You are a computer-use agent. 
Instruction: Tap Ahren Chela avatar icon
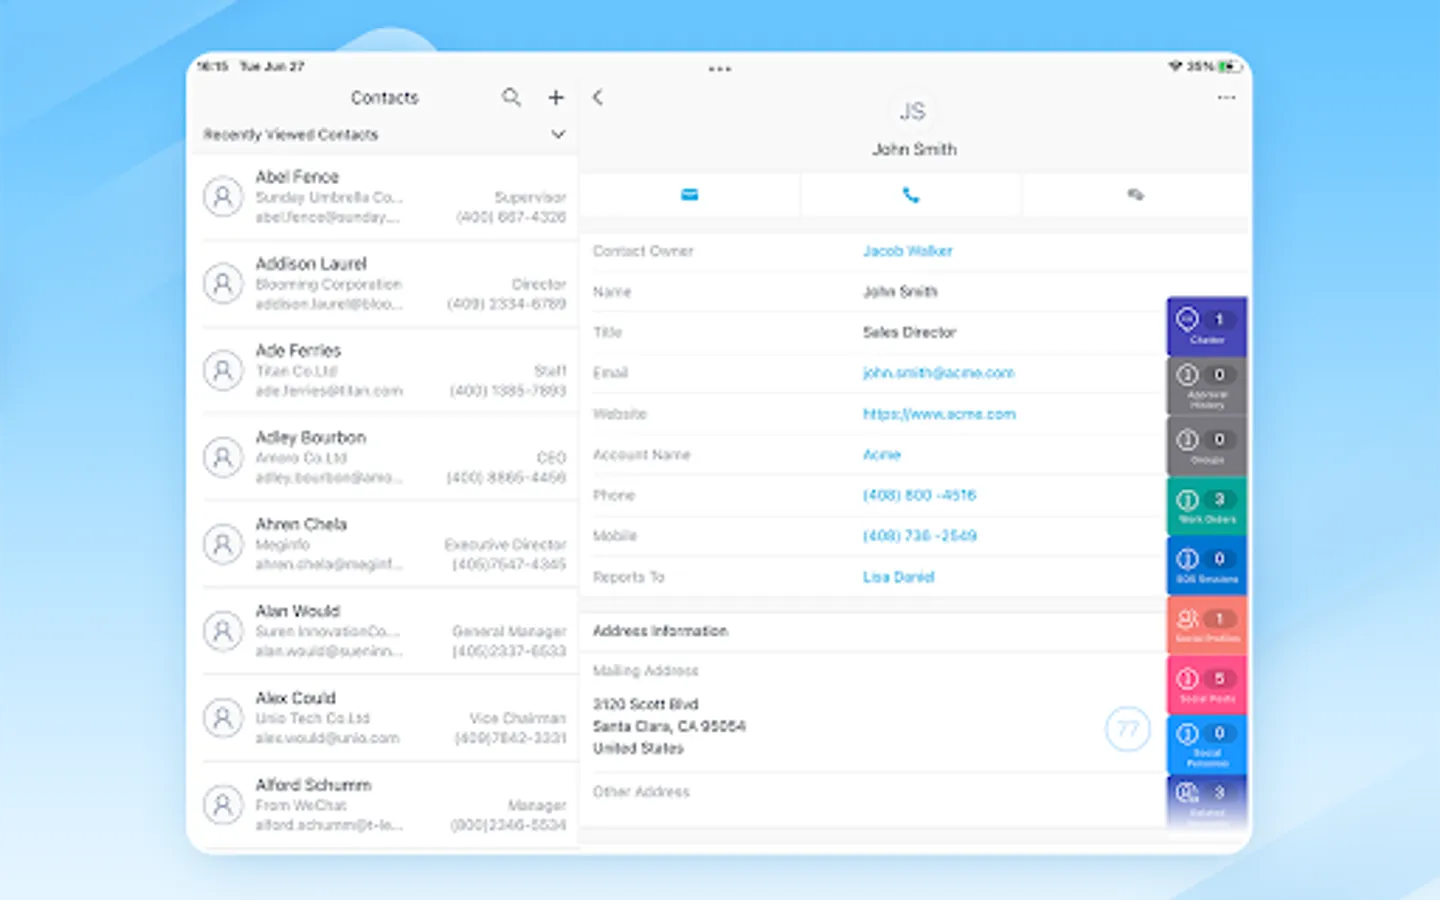point(223,545)
